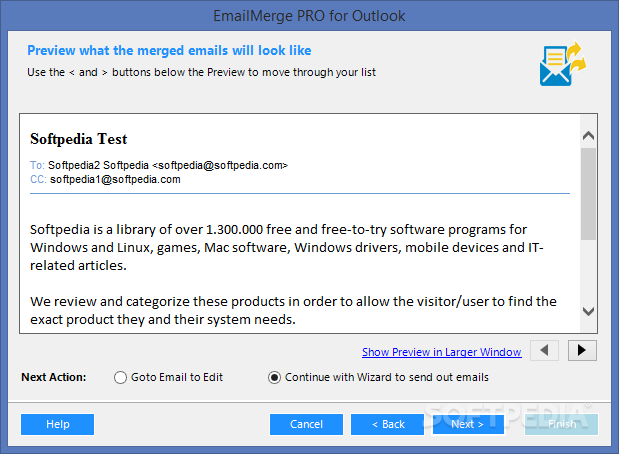The image size is (619, 454).
Task: Click the 'Next Action:' label
Action: [x=54, y=377]
